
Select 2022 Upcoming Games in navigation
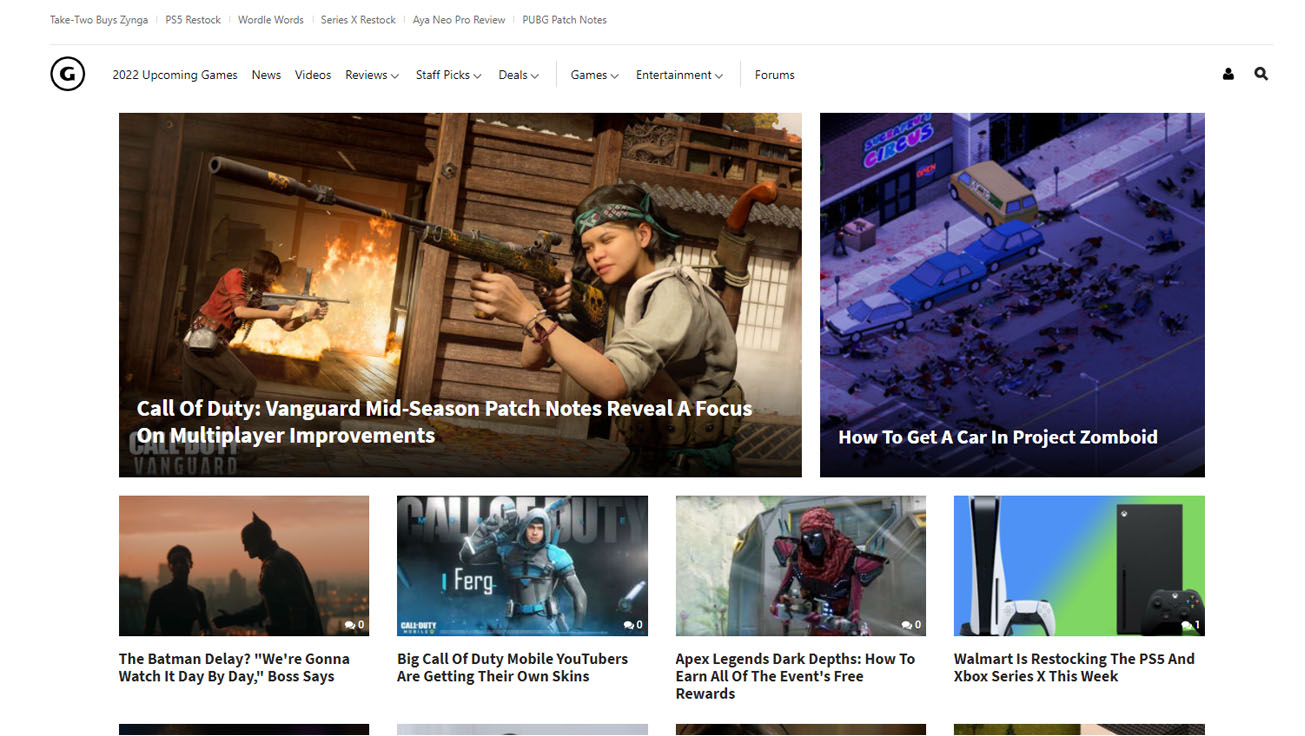[175, 75]
